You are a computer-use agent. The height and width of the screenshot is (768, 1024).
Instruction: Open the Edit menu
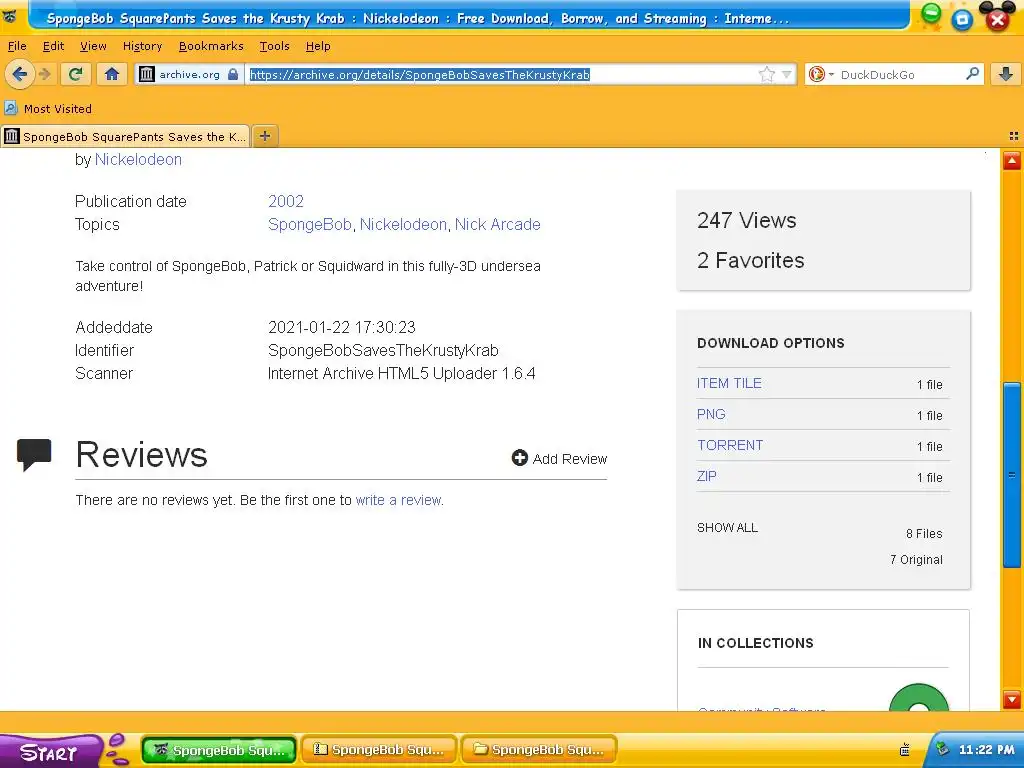54,46
